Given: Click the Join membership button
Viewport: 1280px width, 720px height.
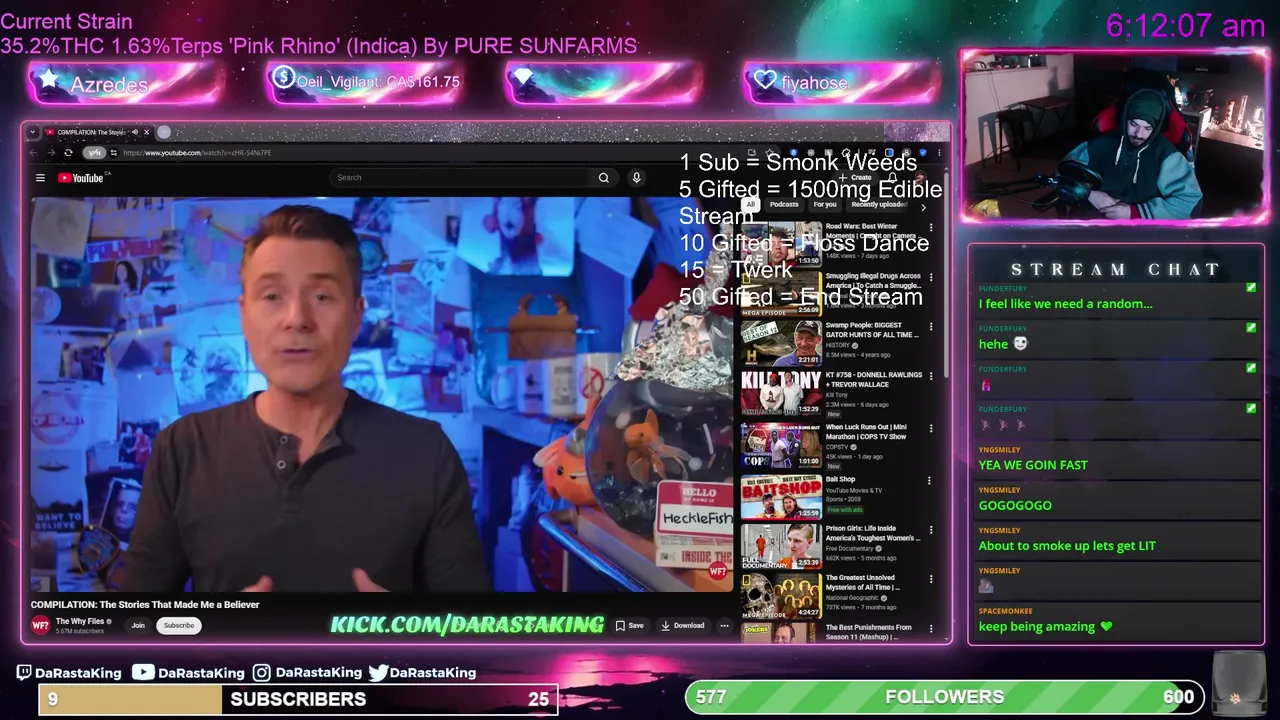Looking at the screenshot, I should (138, 625).
